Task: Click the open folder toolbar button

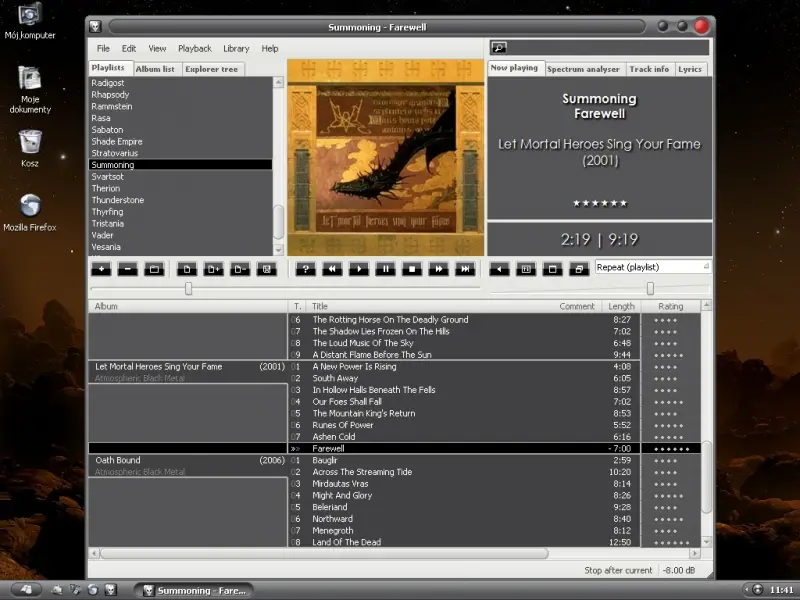Action: tap(154, 269)
